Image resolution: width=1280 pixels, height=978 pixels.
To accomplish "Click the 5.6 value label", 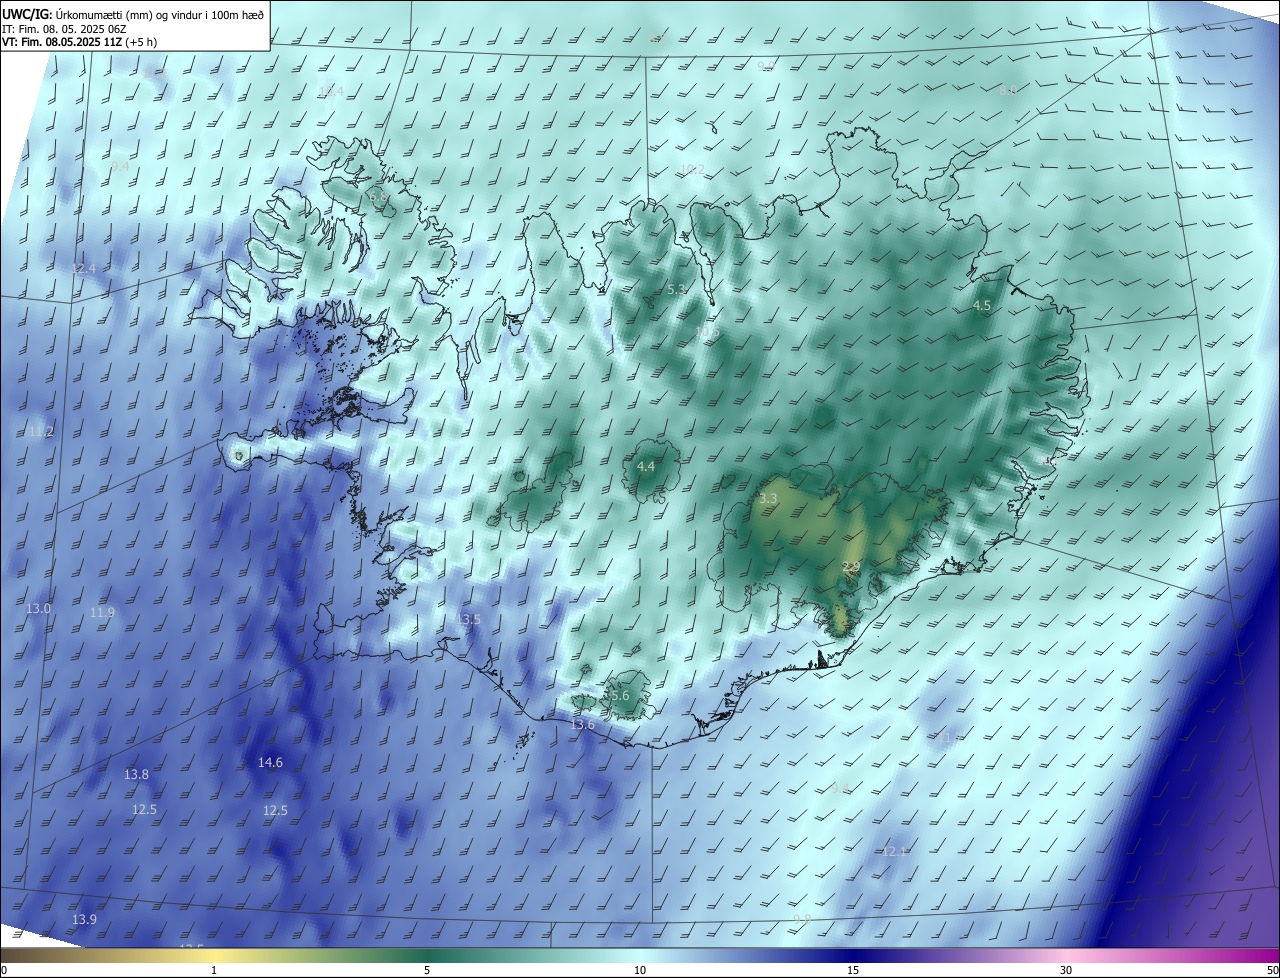I will (x=619, y=696).
